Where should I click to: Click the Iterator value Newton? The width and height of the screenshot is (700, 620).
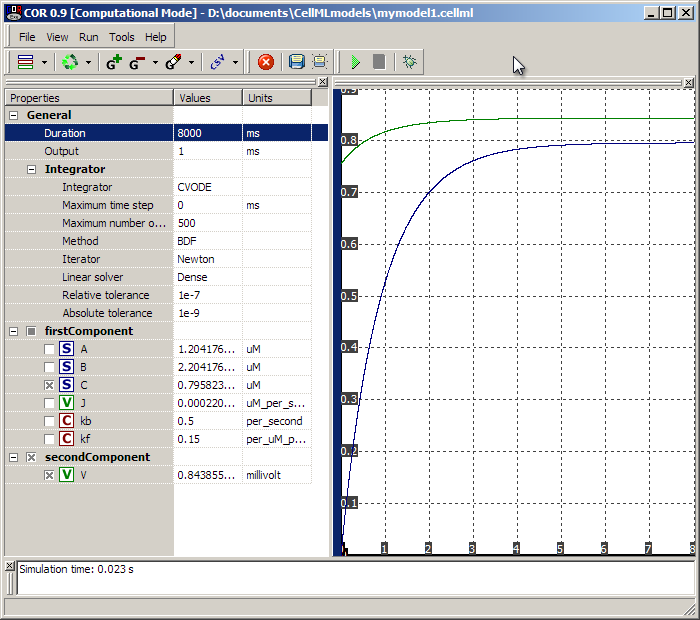(x=208, y=259)
